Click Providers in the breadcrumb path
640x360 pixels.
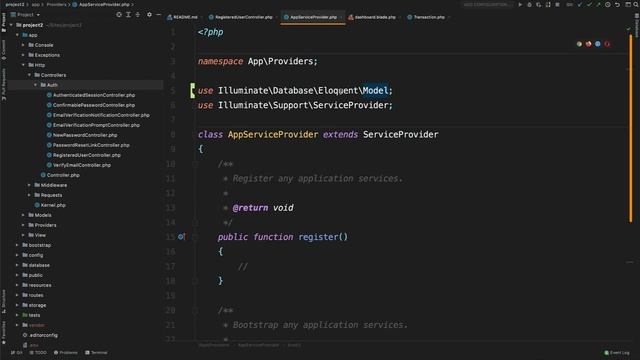click(x=56, y=4)
